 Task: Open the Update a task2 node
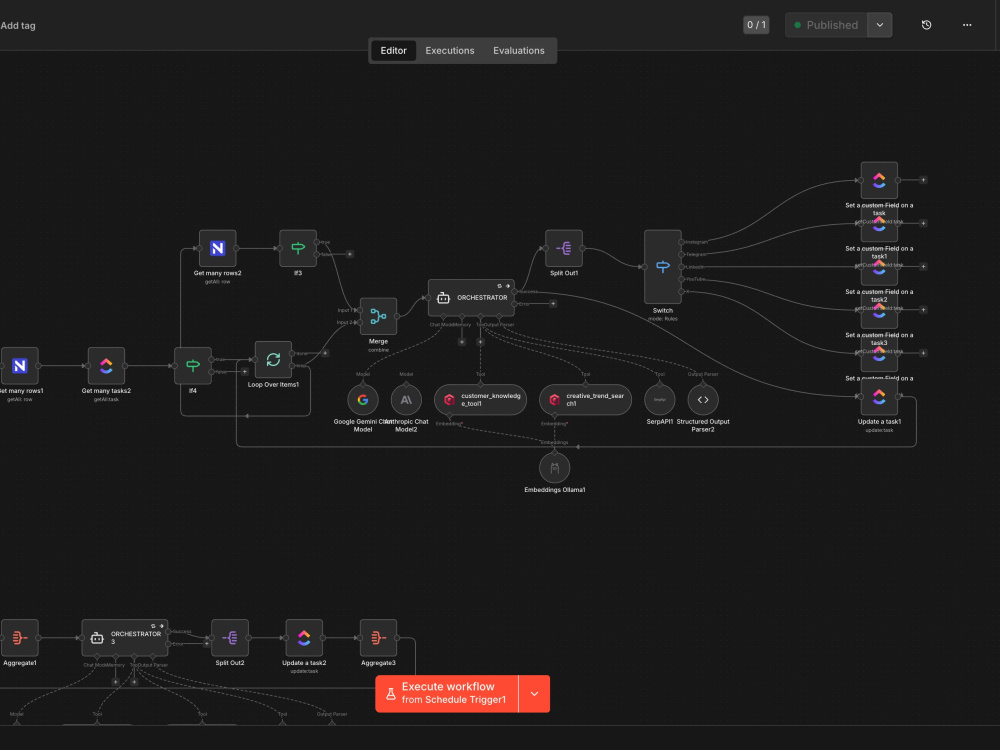point(304,638)
